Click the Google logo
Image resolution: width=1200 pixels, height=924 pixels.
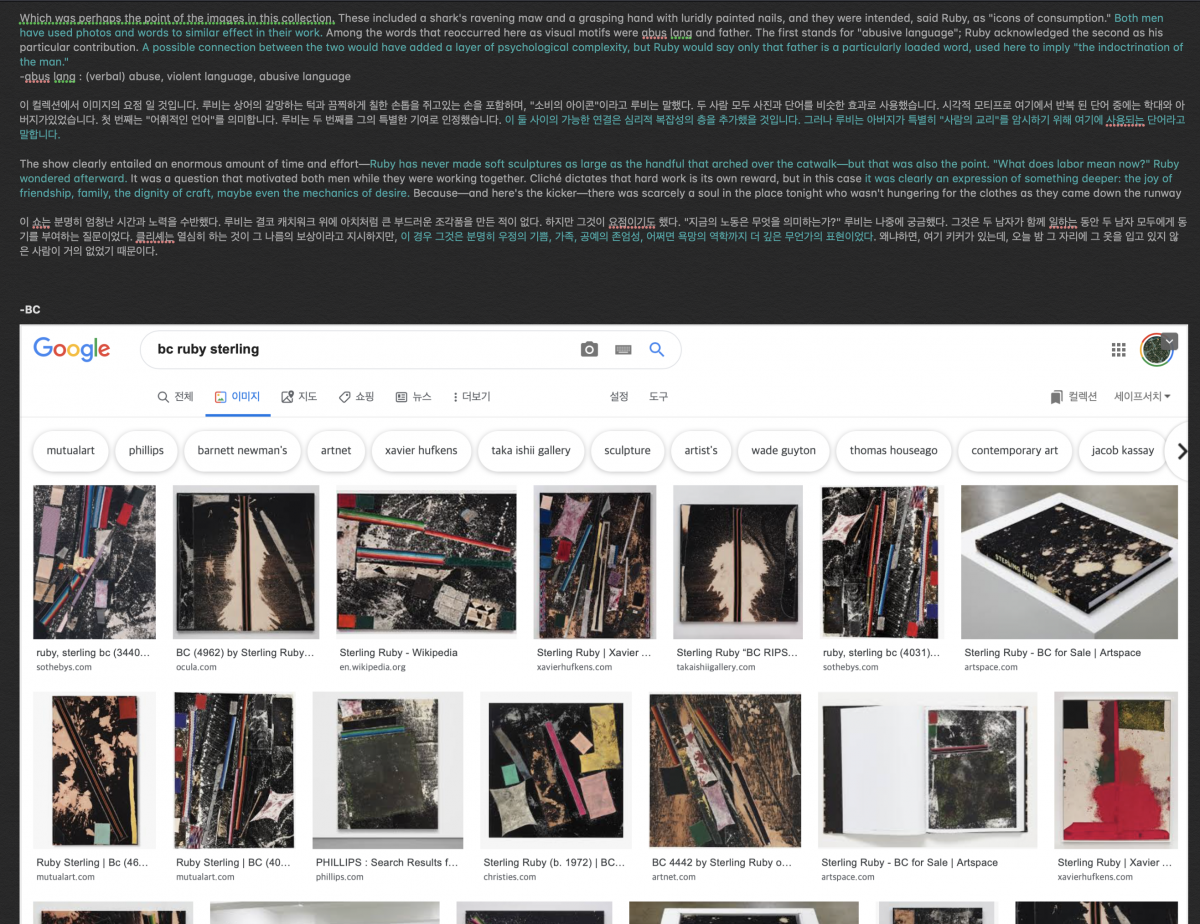click(x=71, y=348)
